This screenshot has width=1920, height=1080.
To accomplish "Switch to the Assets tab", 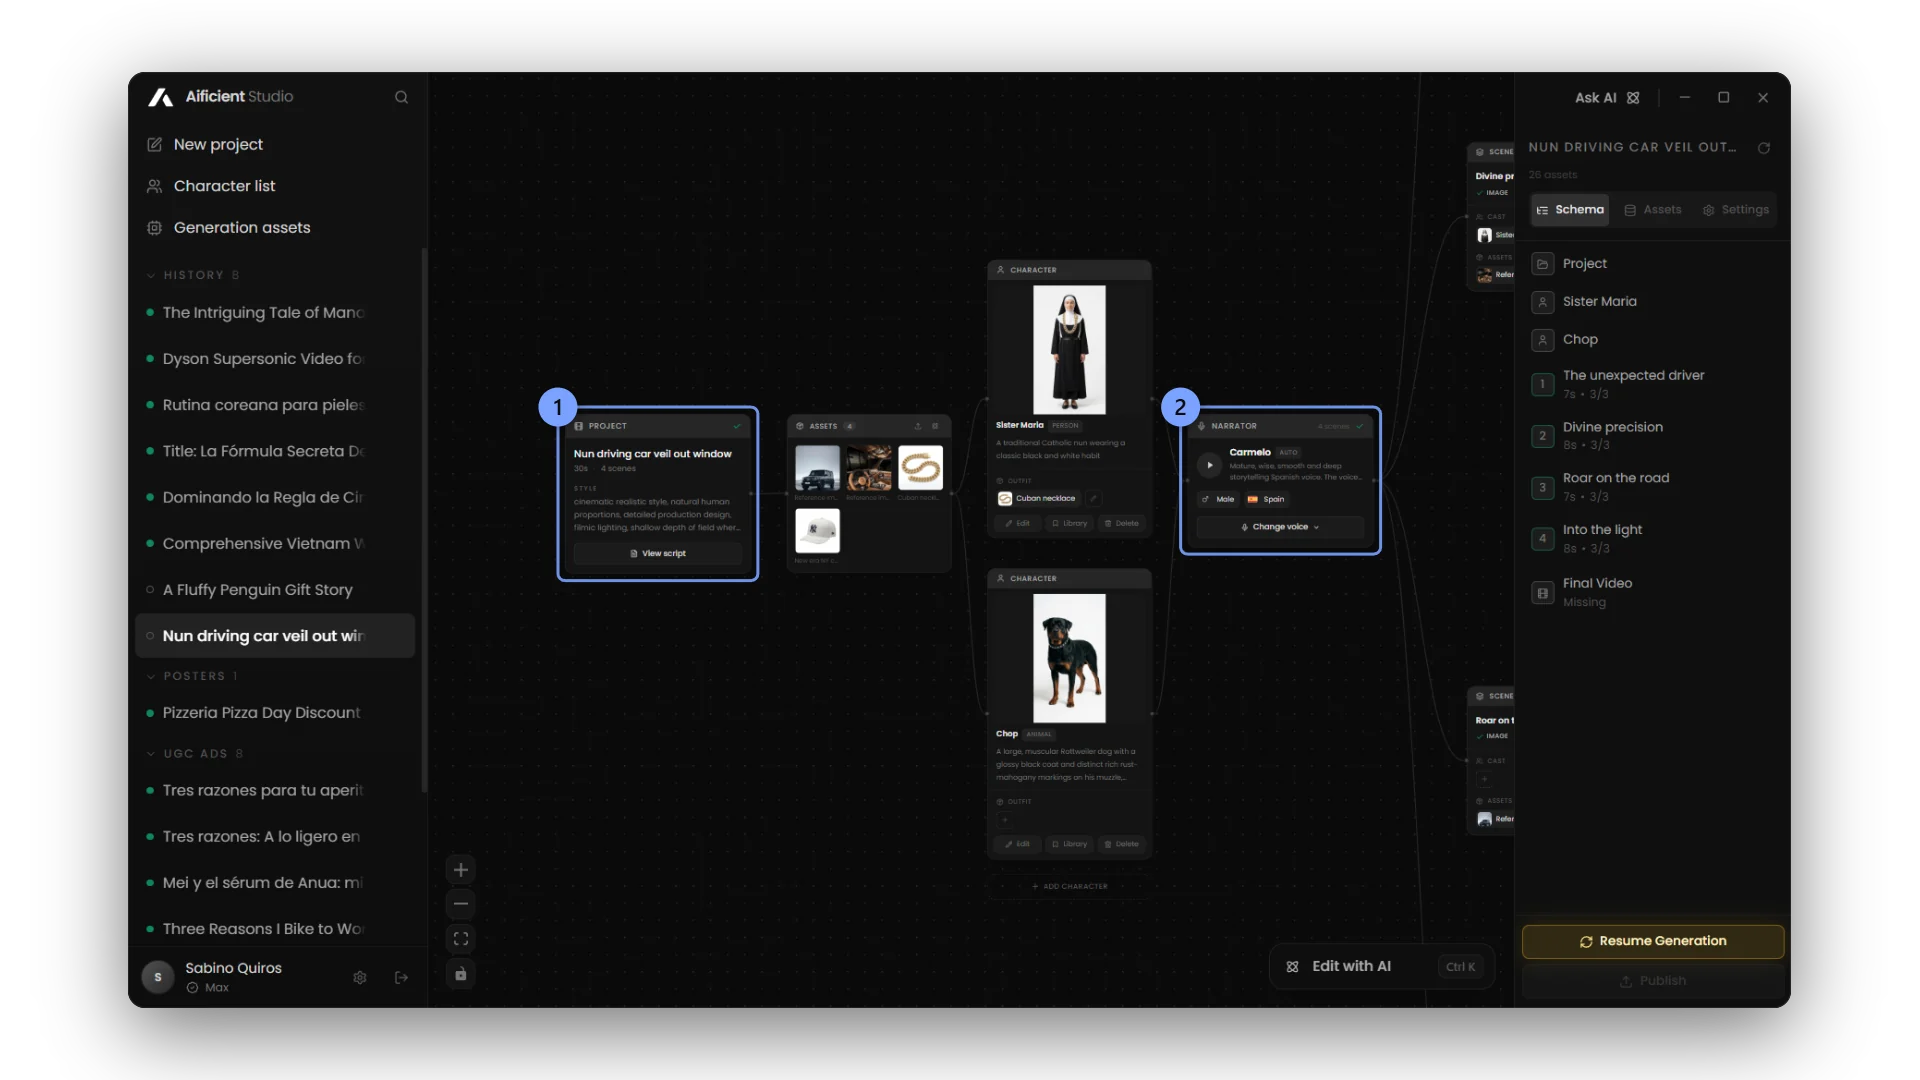I will [1653, 210].
